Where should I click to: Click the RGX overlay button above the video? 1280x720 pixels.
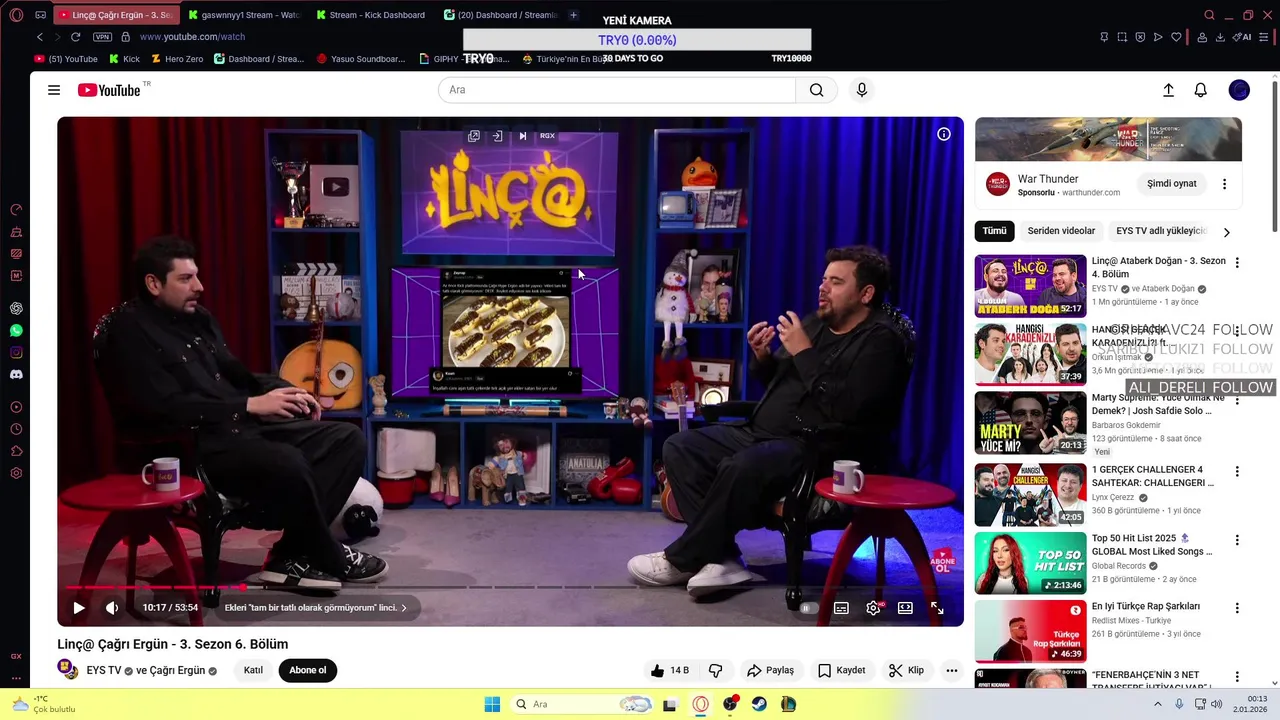[547, 136]
